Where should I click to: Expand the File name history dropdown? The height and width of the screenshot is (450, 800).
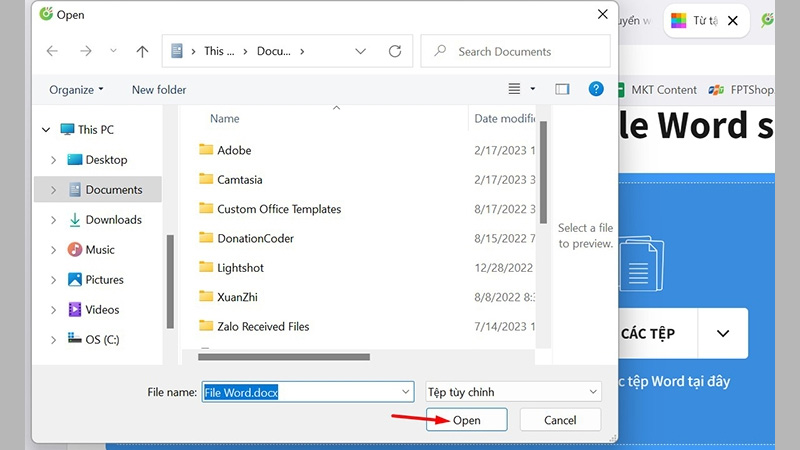pyautogui.click(x=405, y=392)
